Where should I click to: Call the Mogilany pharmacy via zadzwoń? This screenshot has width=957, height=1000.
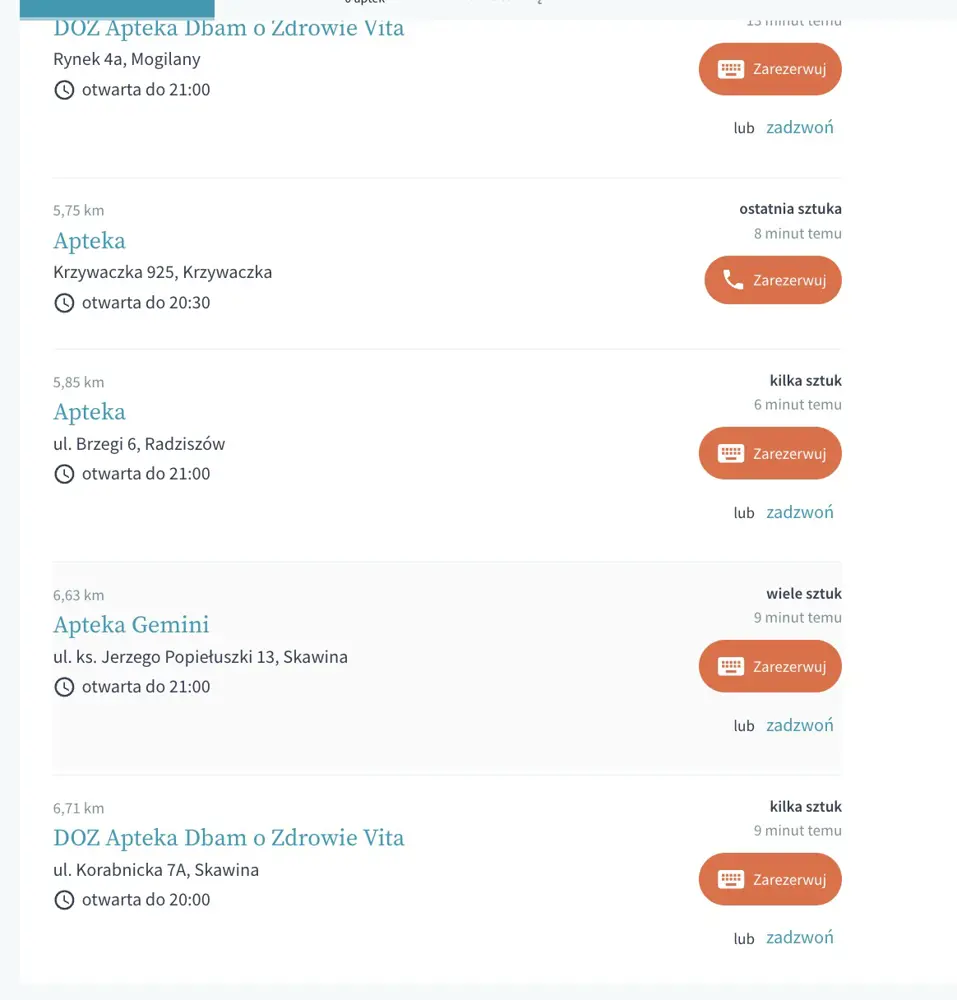tap(800, 128)
